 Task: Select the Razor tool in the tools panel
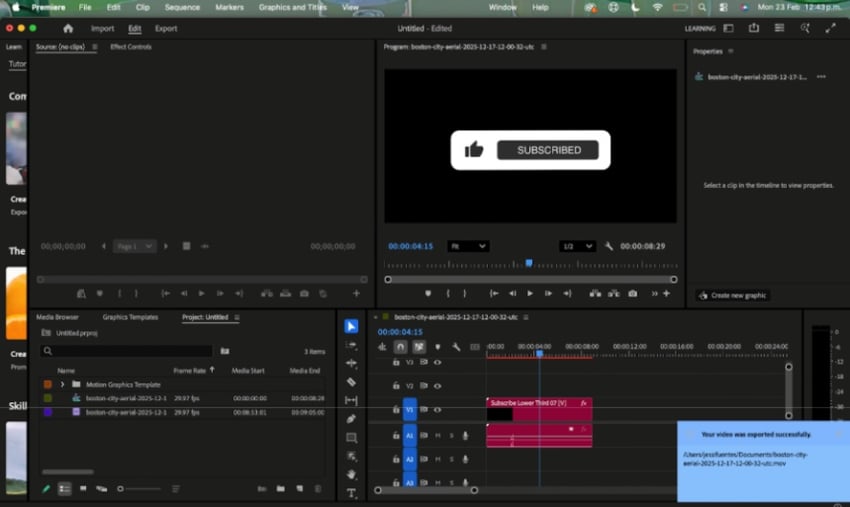(351, 382)
